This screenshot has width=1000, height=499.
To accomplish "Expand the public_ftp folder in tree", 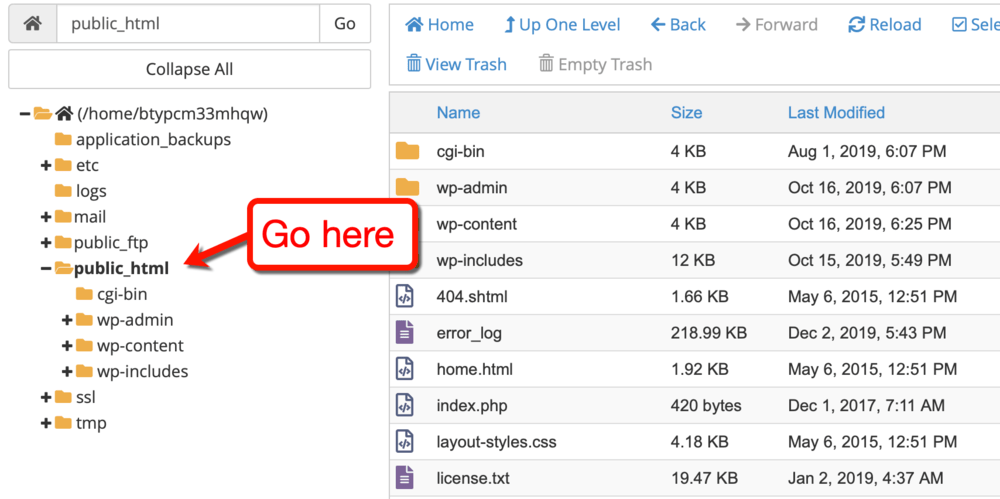I will (x=45, y=243).
